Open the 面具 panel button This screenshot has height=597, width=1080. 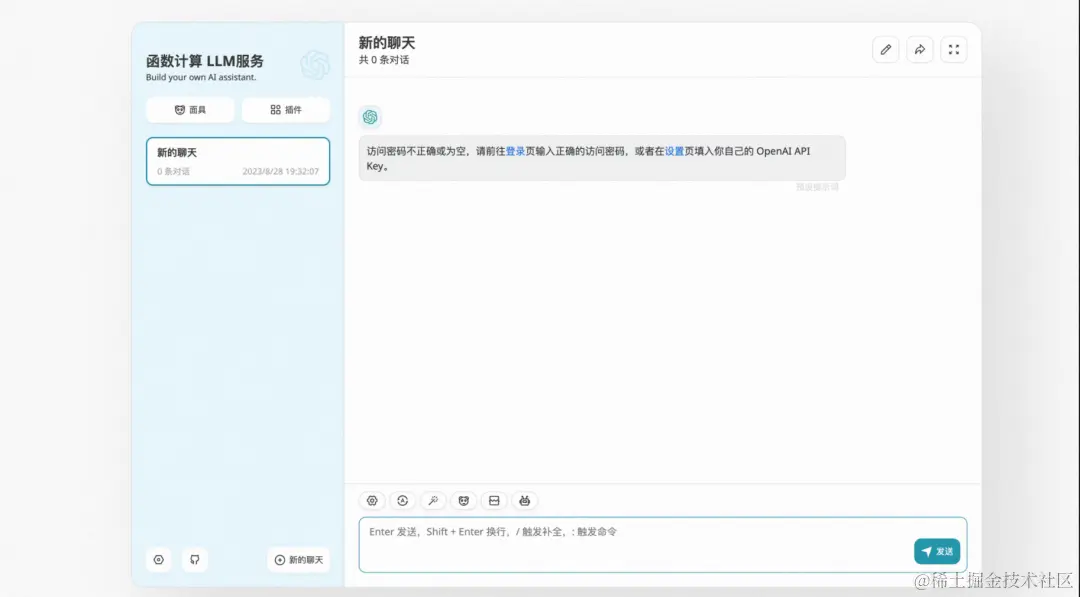(x=190, y=110)
